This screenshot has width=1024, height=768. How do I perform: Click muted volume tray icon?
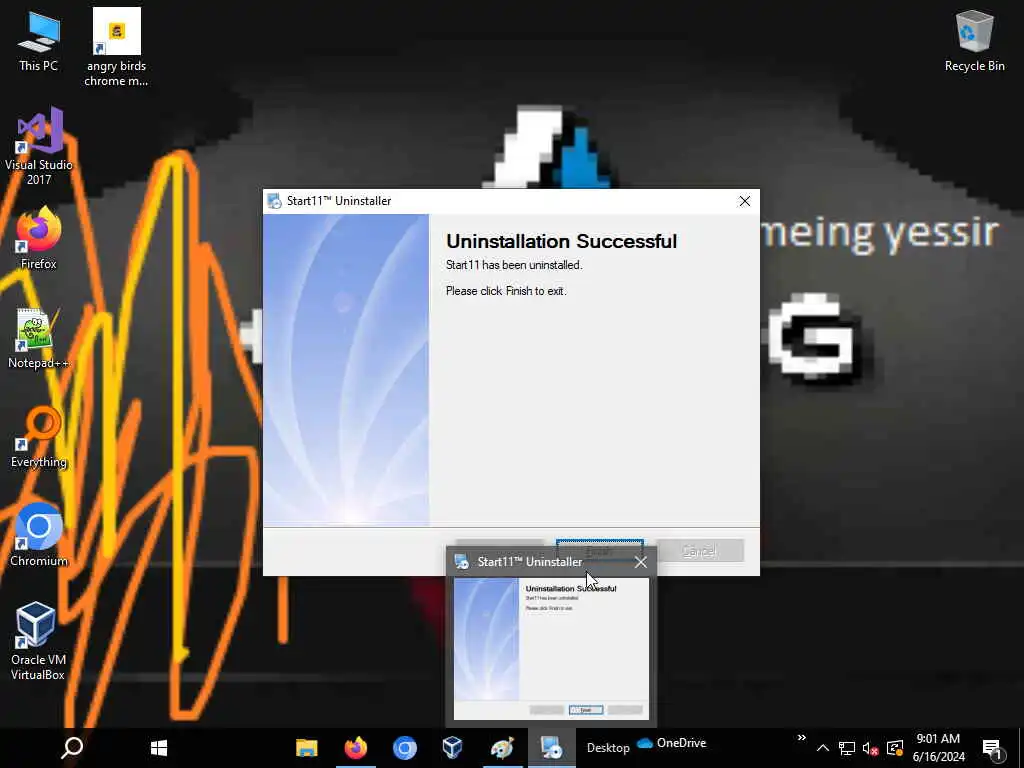click(870, 748)
